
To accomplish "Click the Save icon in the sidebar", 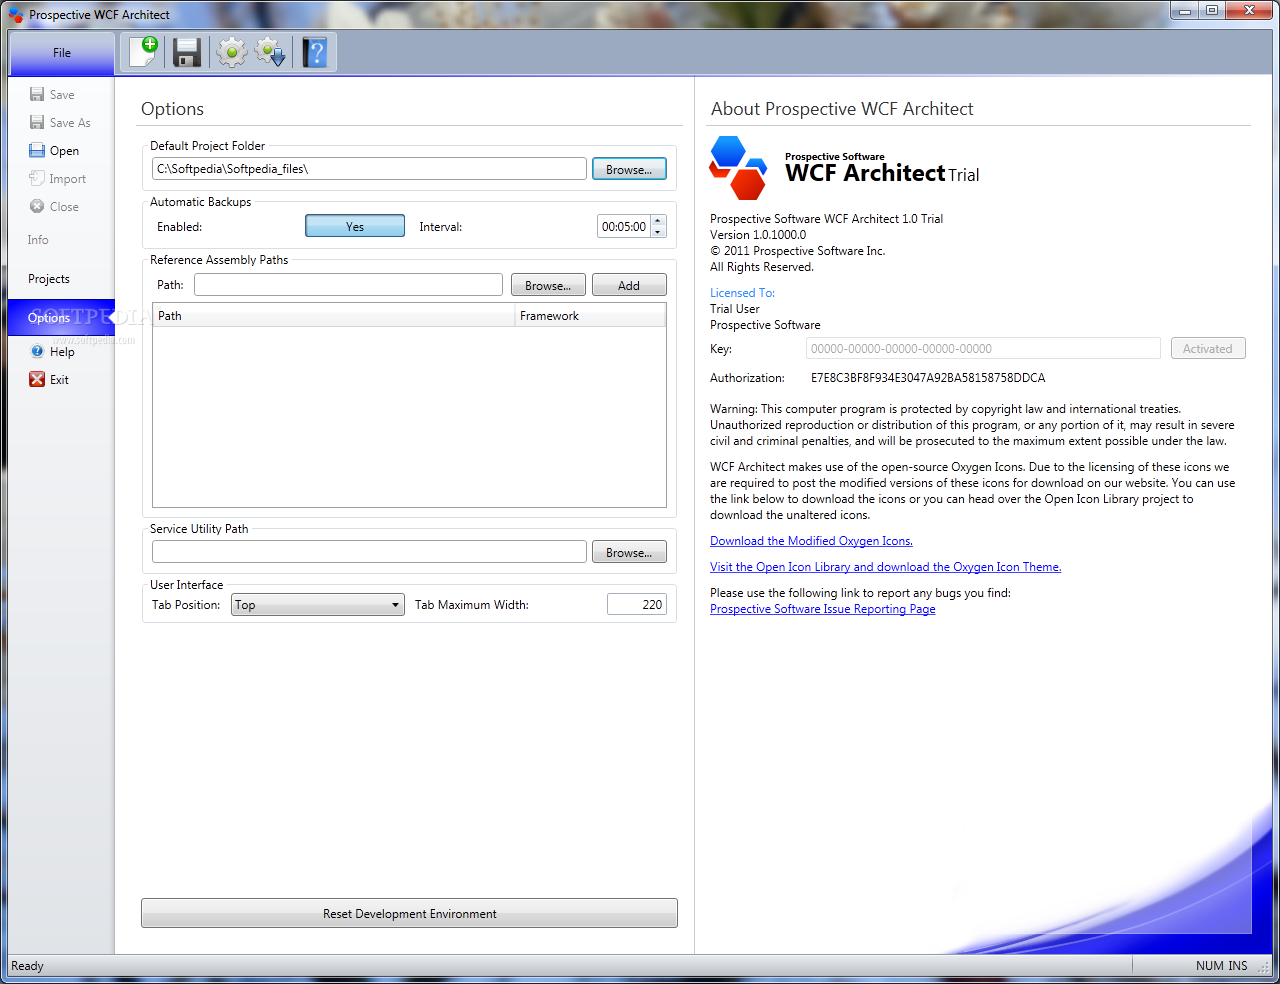I will (37, 95).
